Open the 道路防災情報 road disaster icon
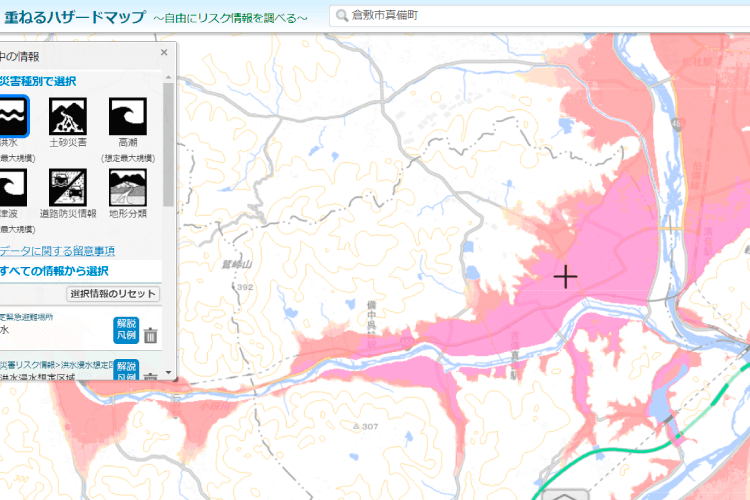This screenshot has width=750, height=500. (68, 187)
